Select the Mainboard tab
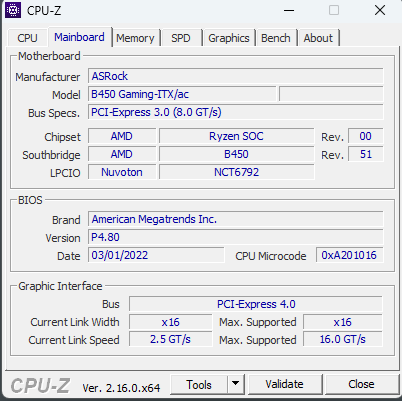This screenshot has height=401, width=402. pyautogui.click(x=79, y=37)
